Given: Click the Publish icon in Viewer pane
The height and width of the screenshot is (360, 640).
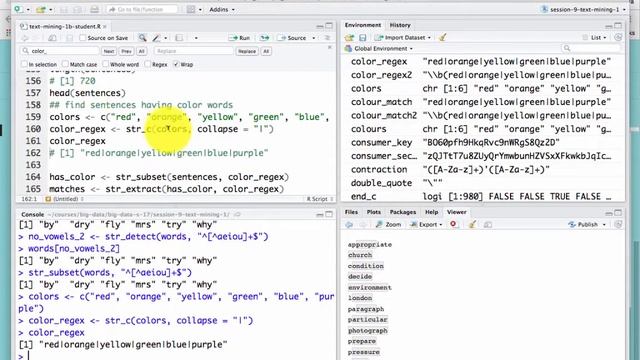Looking at the screenshot, I should point(572,224).
